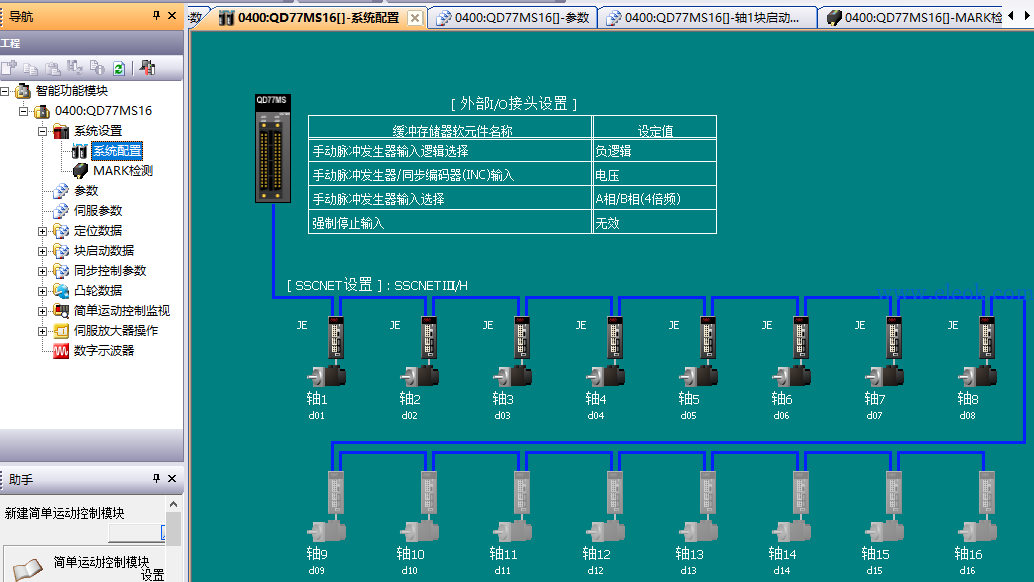
Task: Click the right arrow to show later tabs
Action: (1026, 16)
